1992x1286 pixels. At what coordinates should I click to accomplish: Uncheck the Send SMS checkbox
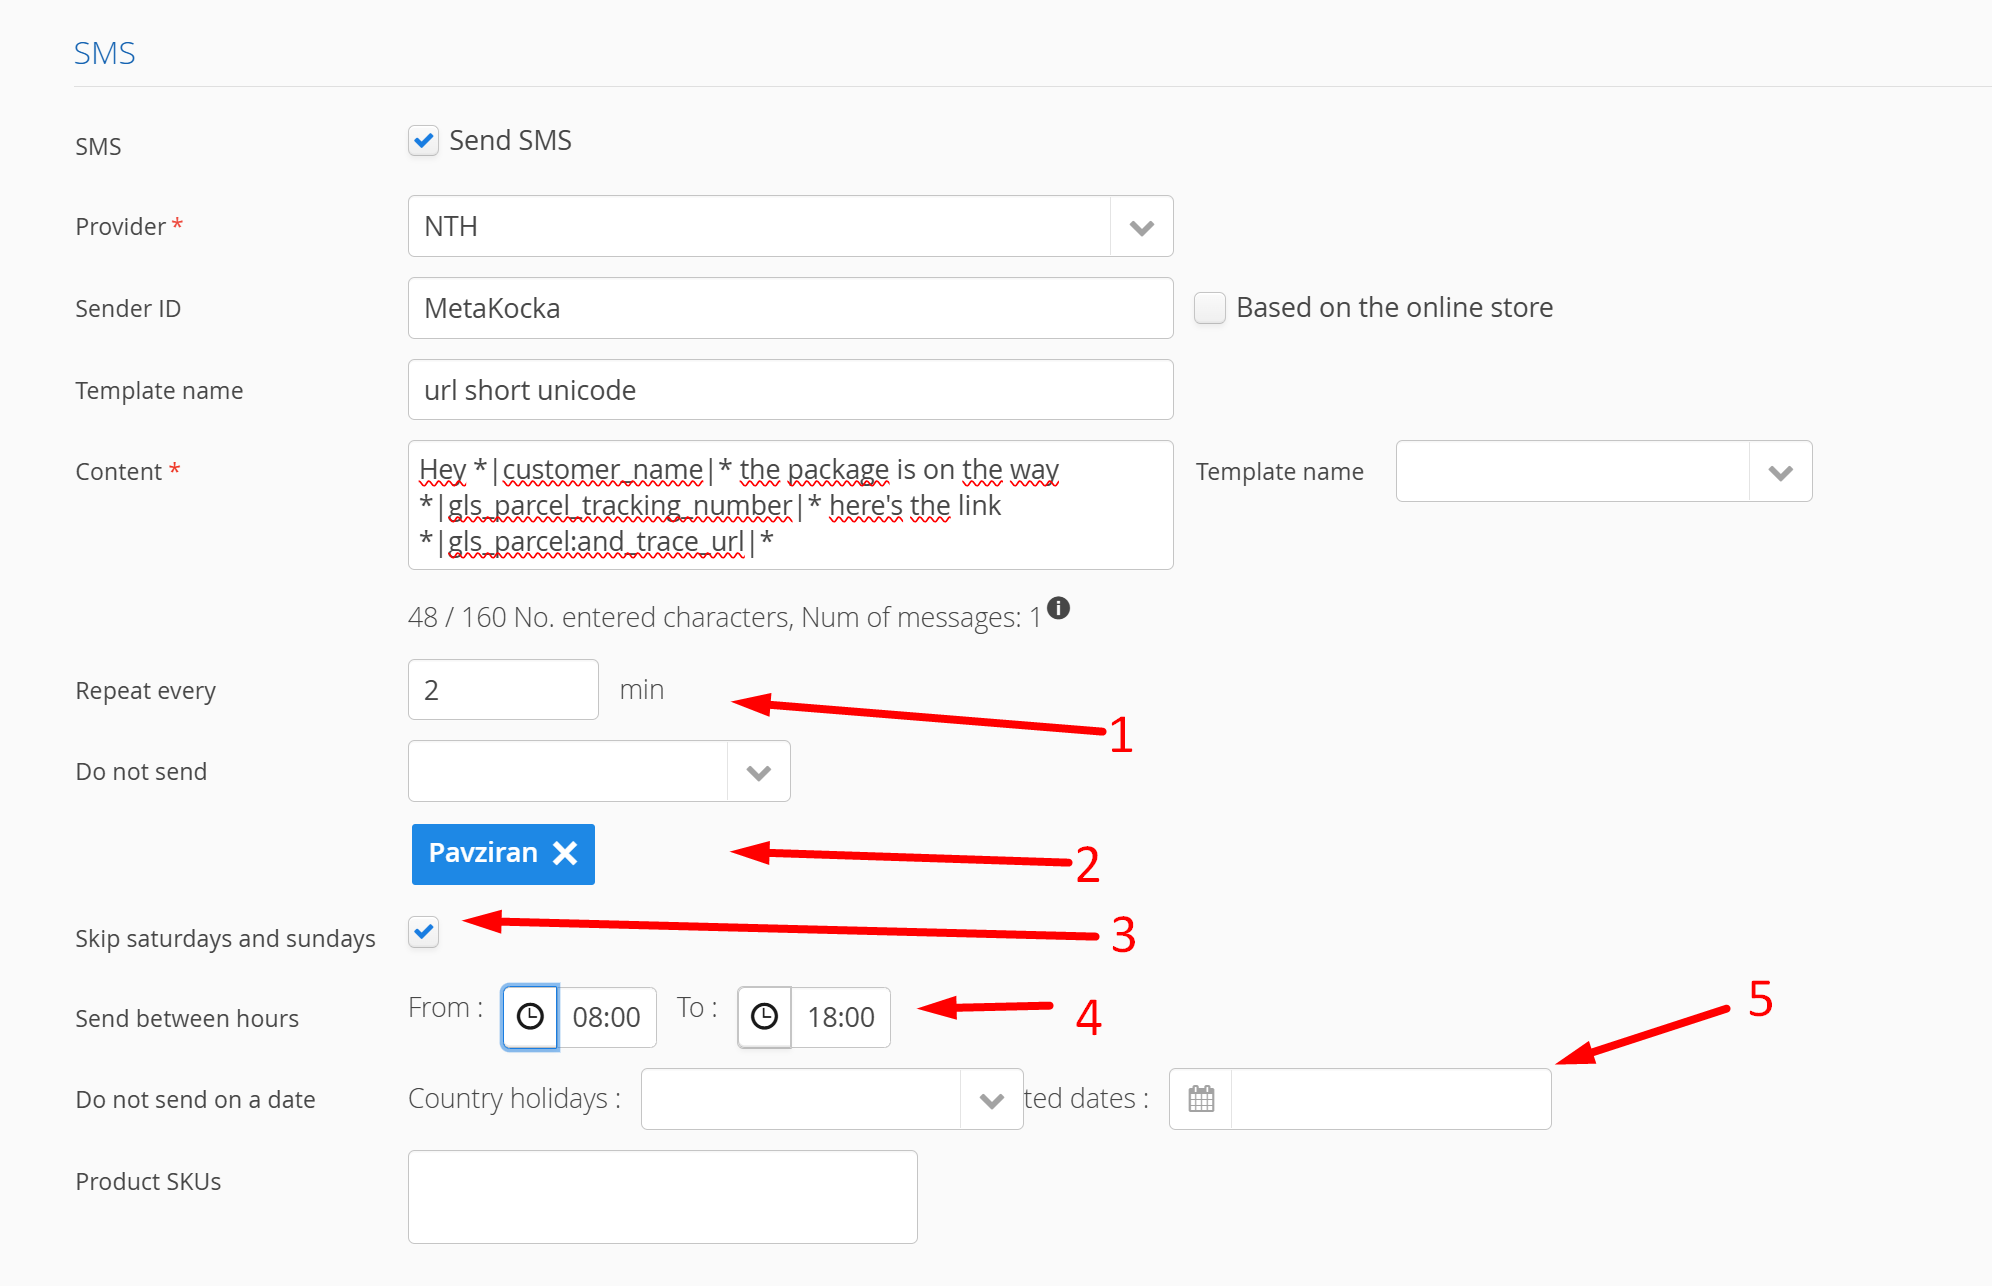click(424, 141)
